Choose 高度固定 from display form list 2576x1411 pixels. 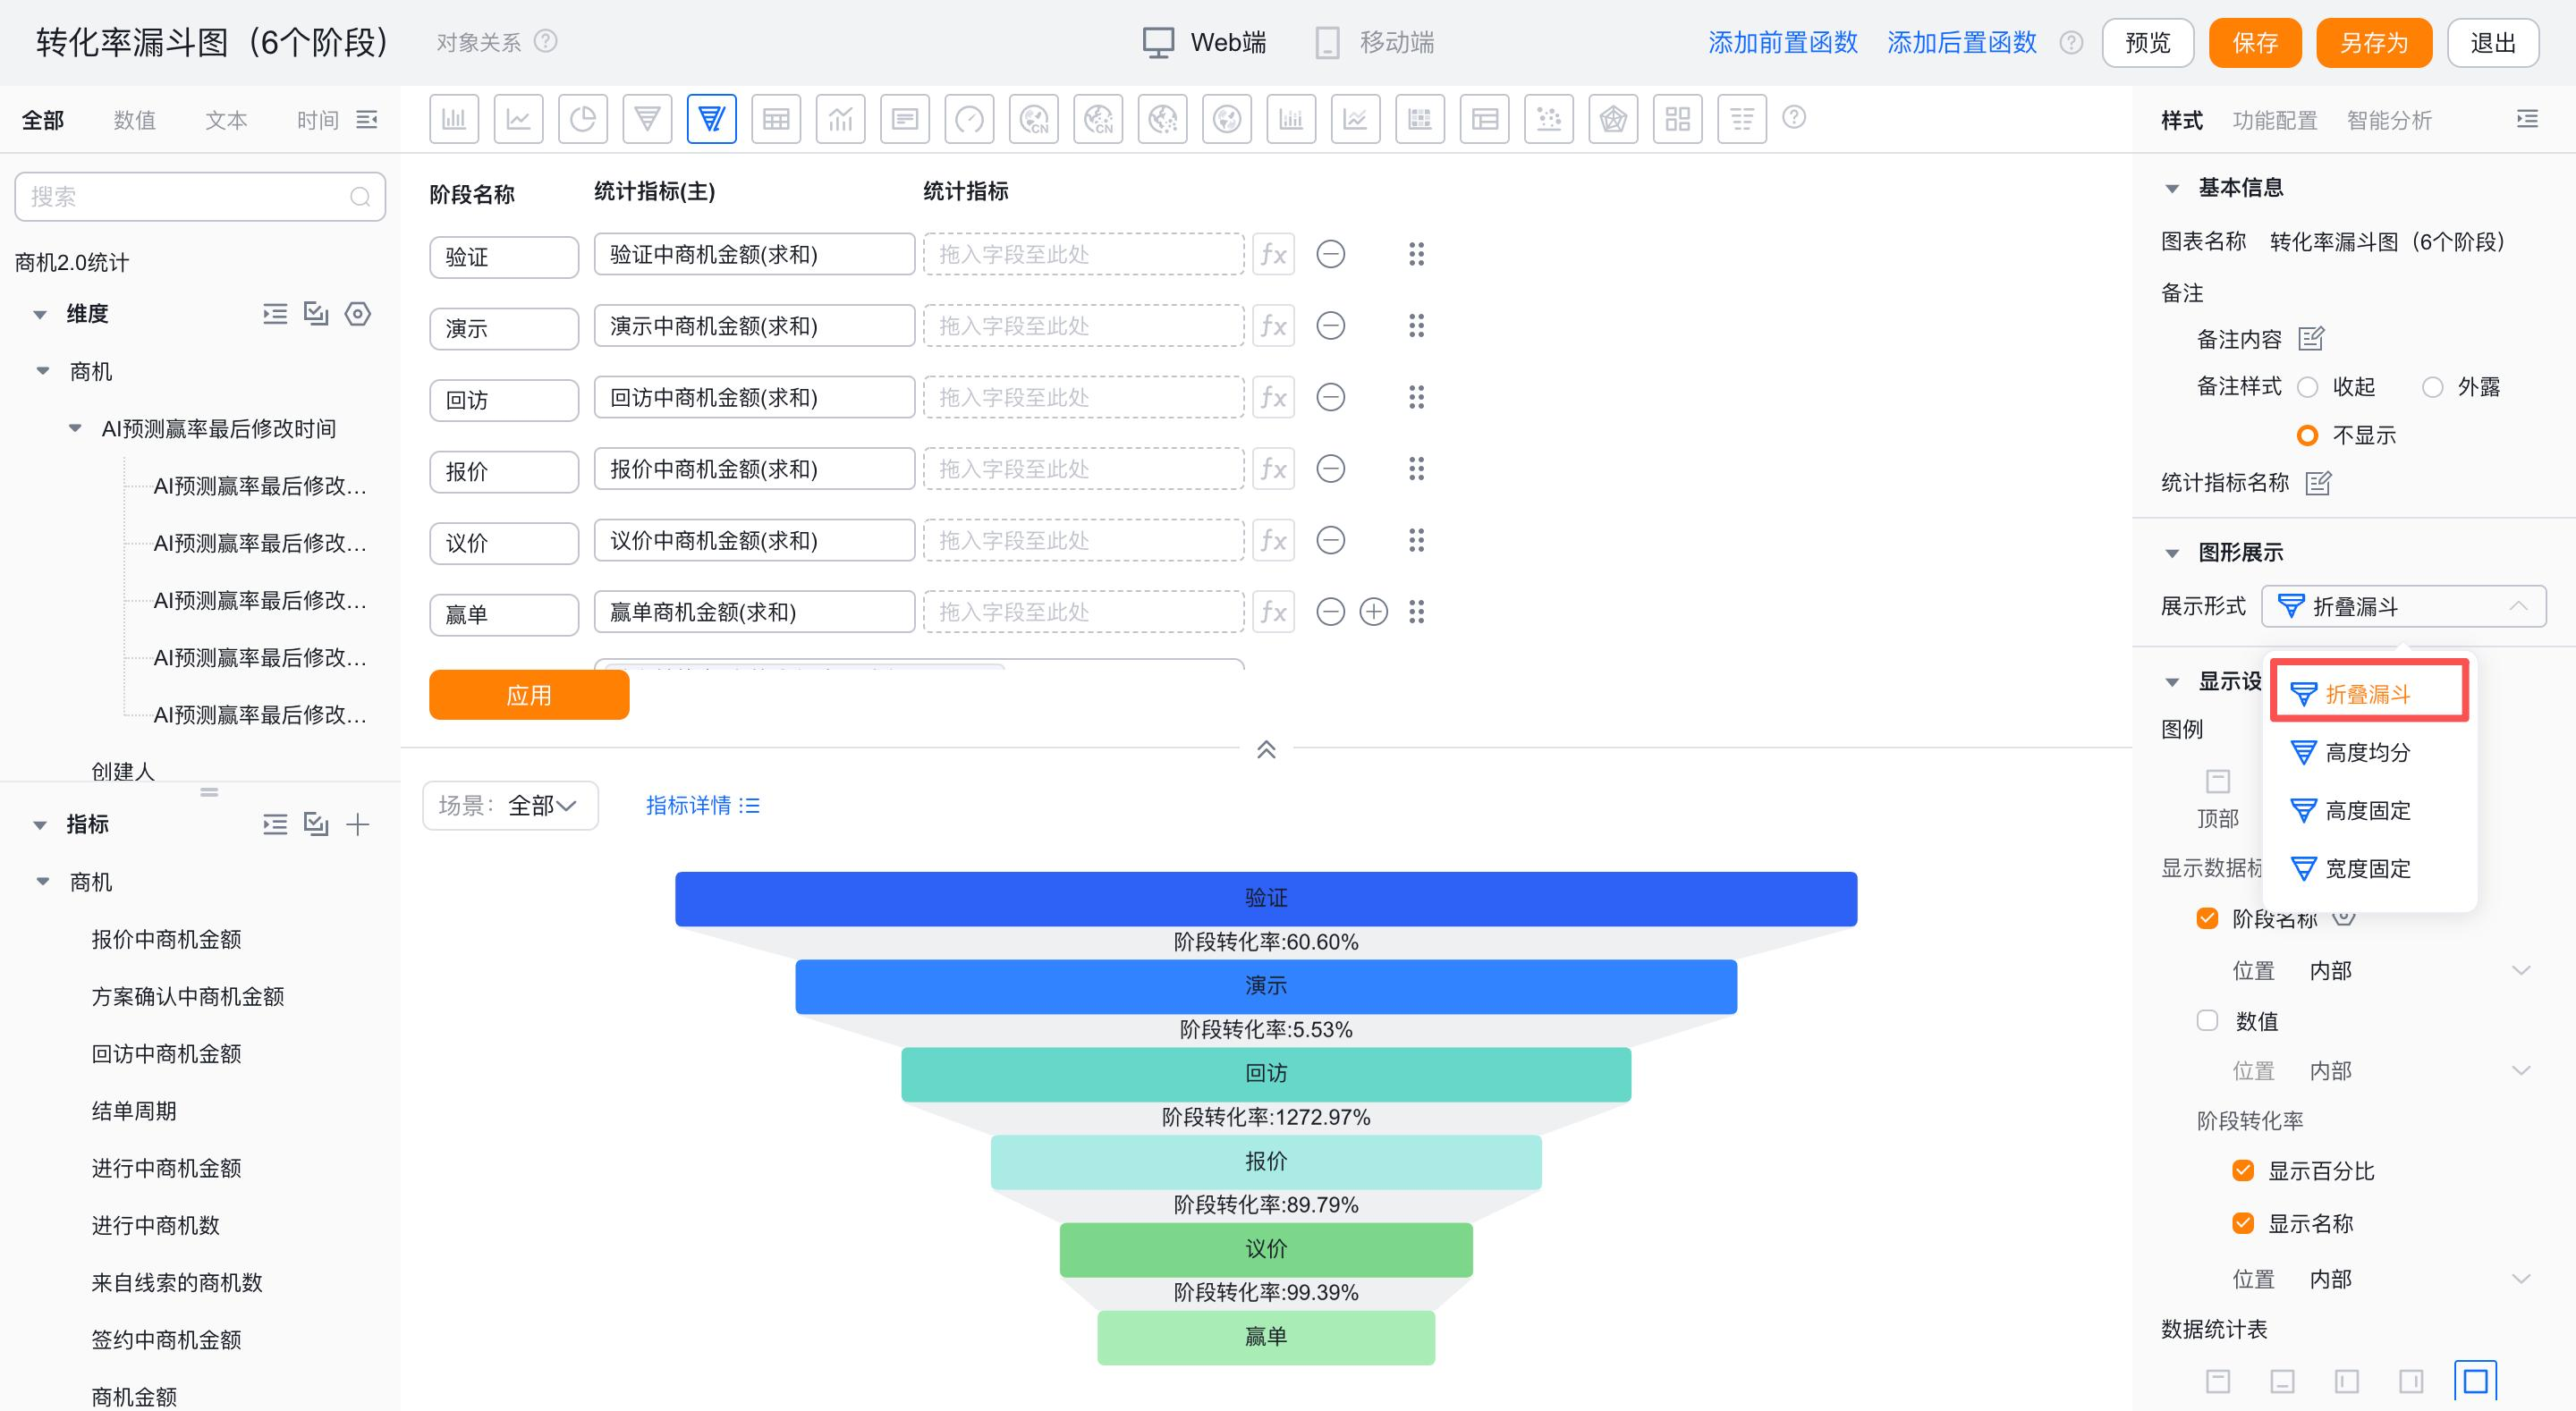(2369, 810)
